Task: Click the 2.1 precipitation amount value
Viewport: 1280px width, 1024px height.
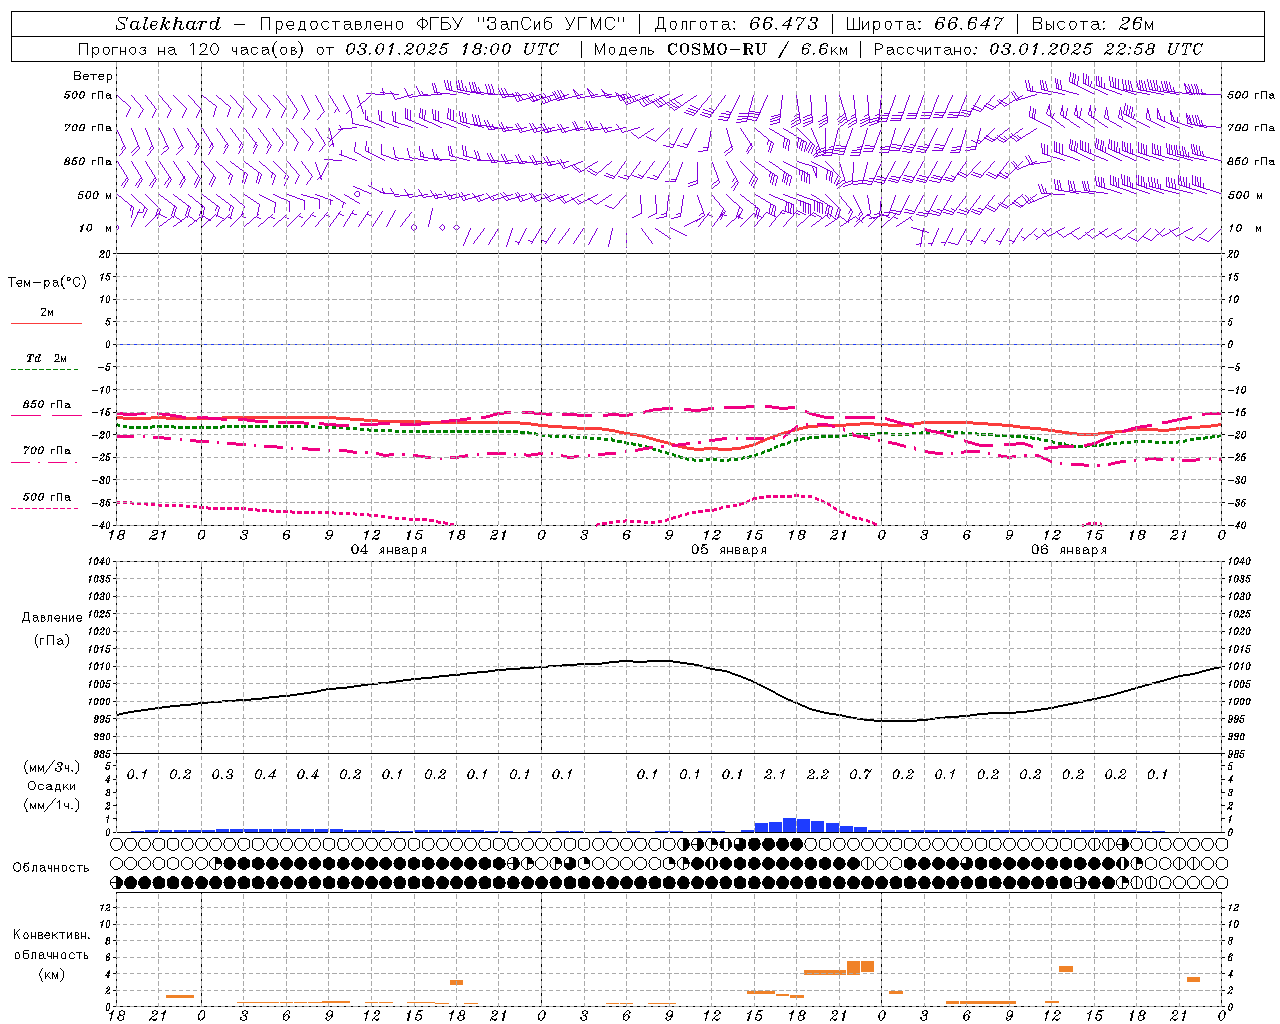Action: point(775,774)
